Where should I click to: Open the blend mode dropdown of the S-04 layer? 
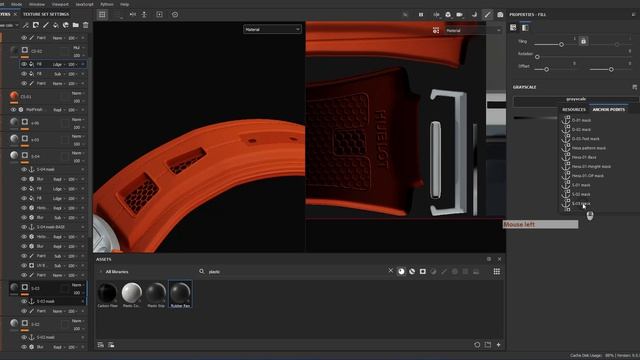point(78,153)
